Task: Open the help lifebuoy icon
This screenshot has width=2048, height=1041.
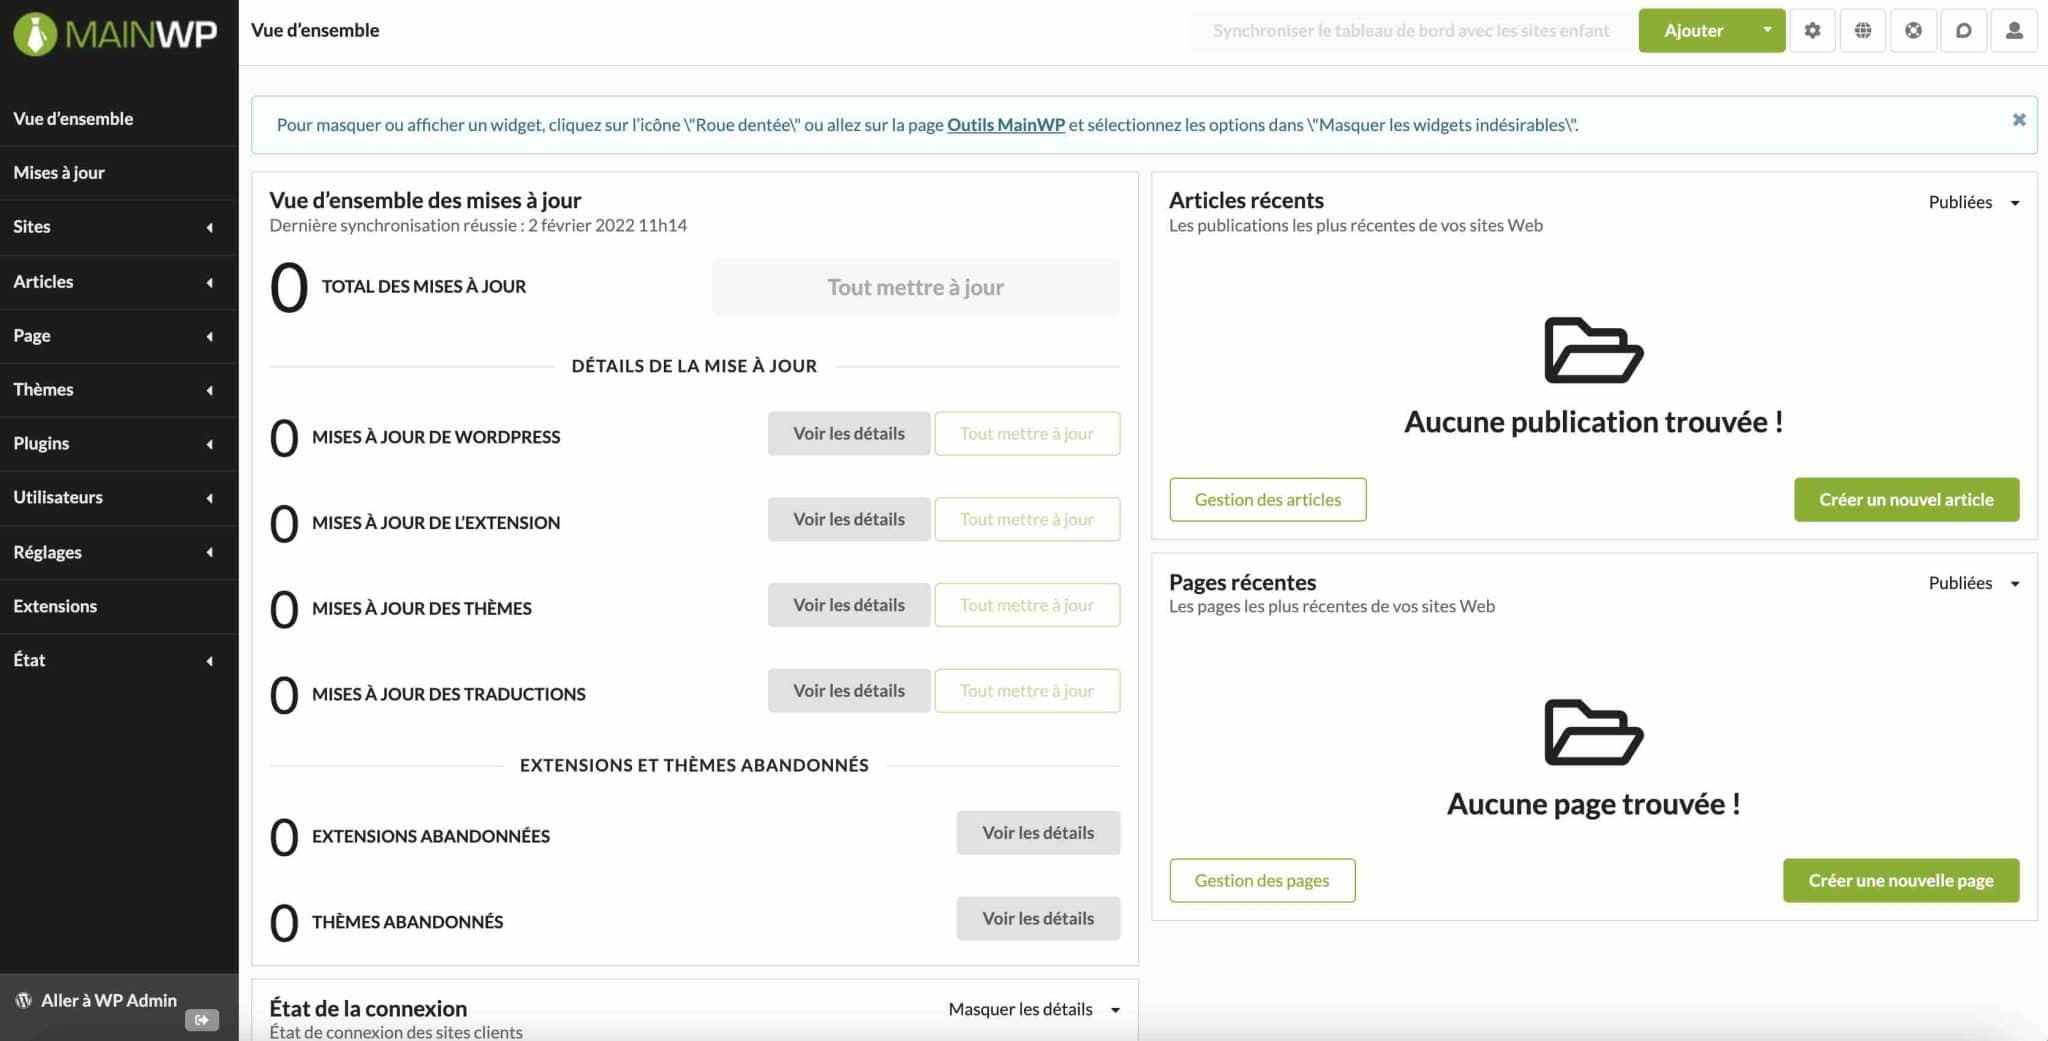Action: [1913, 31]
